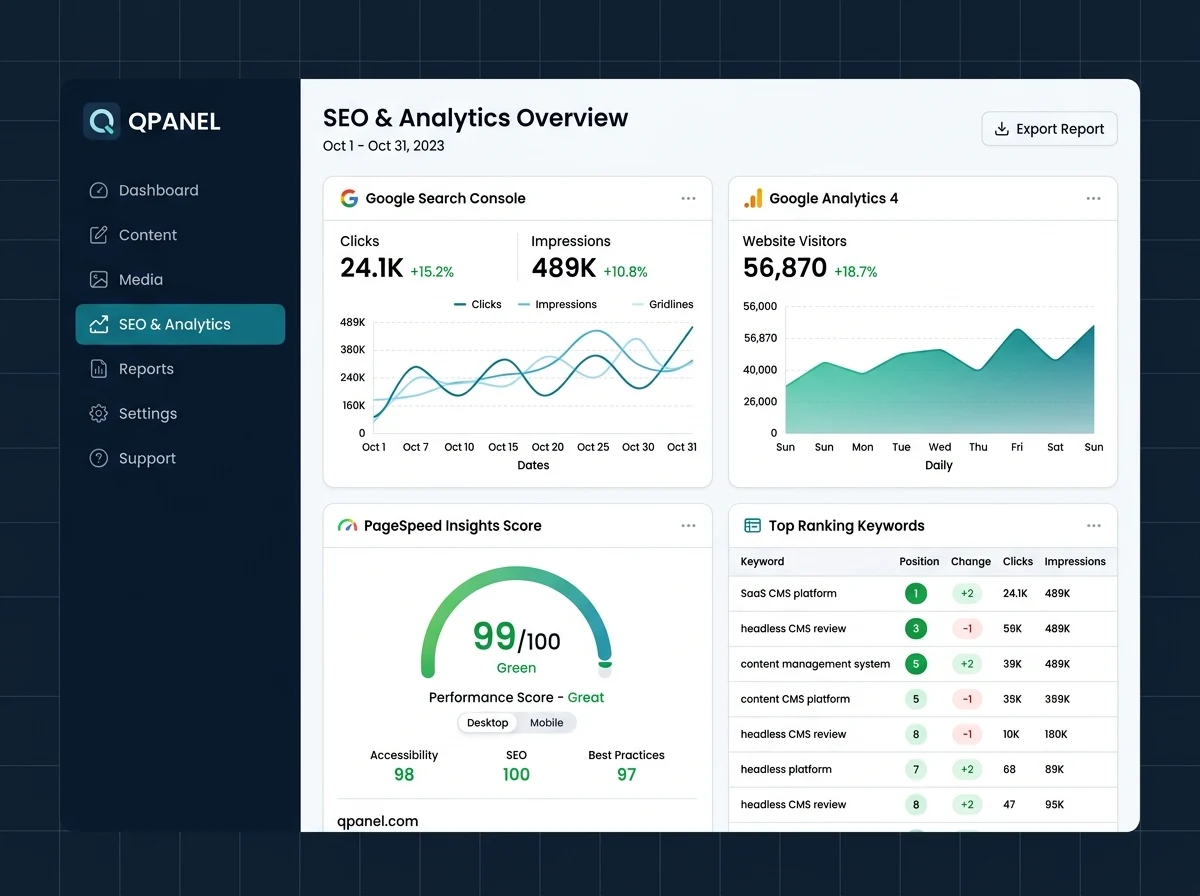
Task: Click the Fri label on daily visitors axis
Action: coord(1017,447)
